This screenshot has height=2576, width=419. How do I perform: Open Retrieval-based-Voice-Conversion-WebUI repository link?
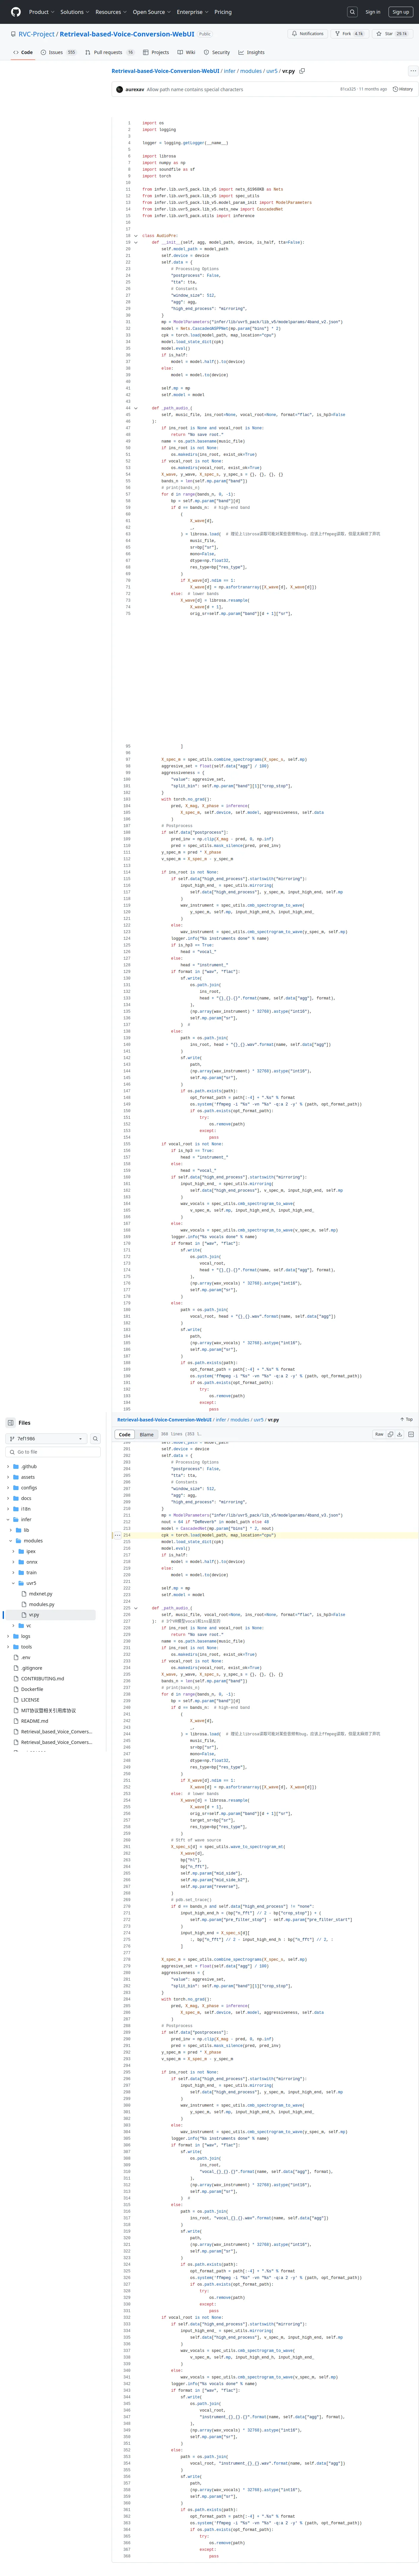click(x=127, y=34)
